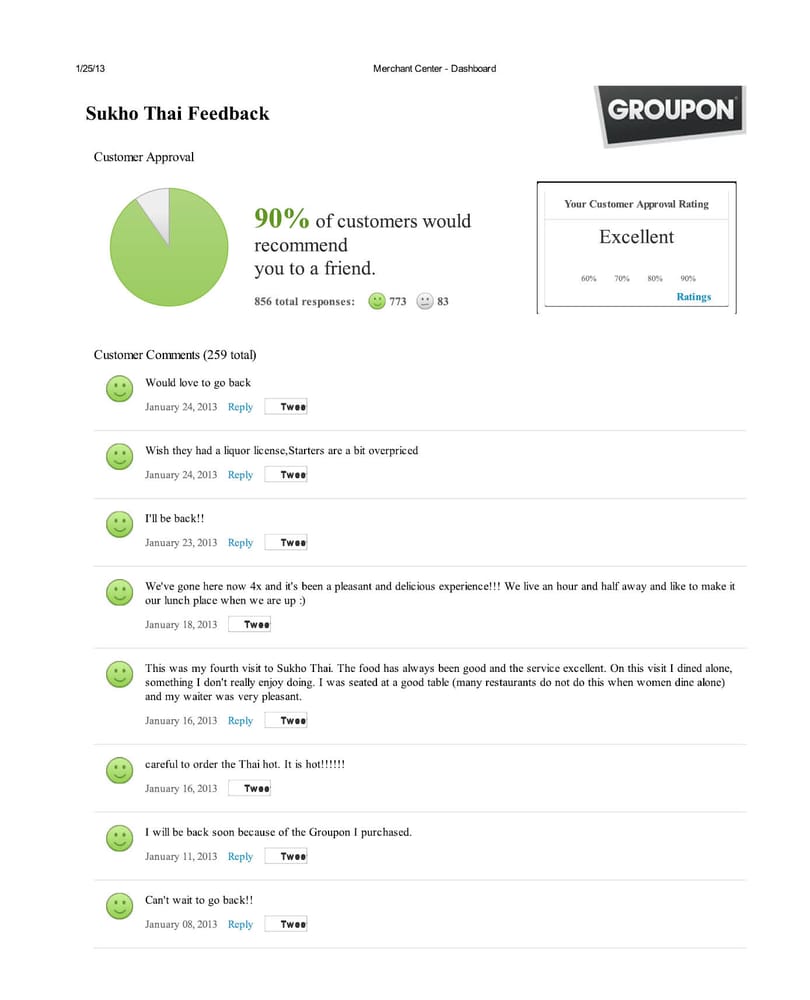Click smiley icon next to 'Can't wait to go back!!'

tap(119, 906)
